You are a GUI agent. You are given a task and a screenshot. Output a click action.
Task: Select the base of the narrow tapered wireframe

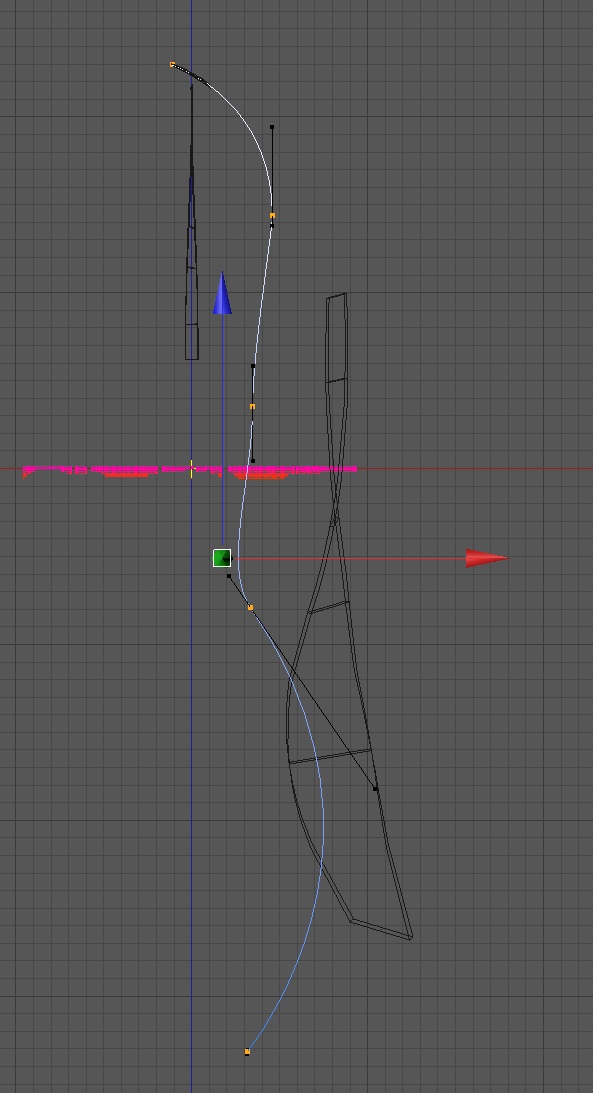(x=192, y=359)
